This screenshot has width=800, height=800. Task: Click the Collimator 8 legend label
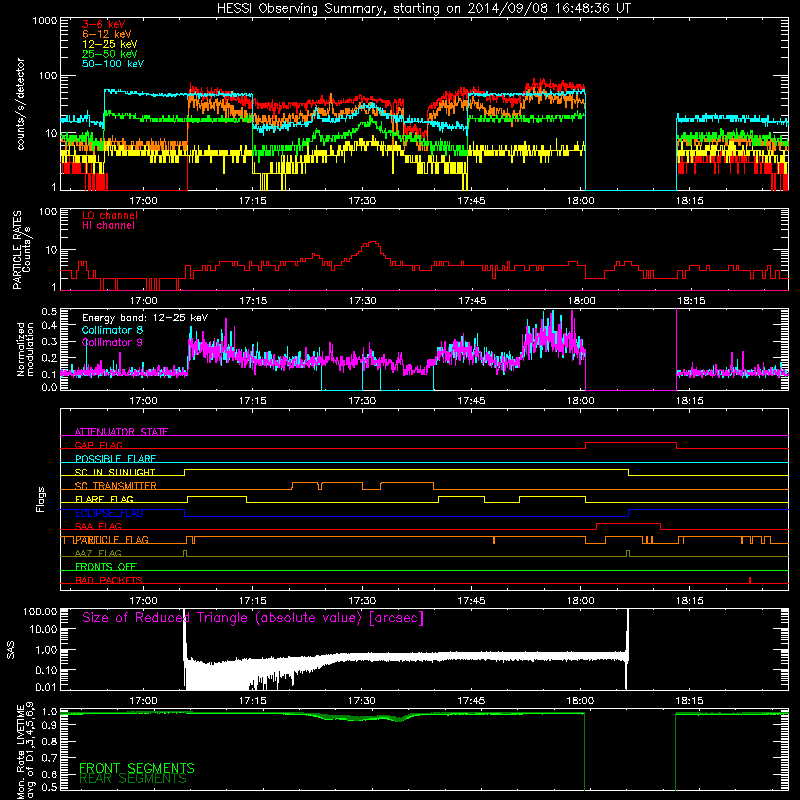112,330
